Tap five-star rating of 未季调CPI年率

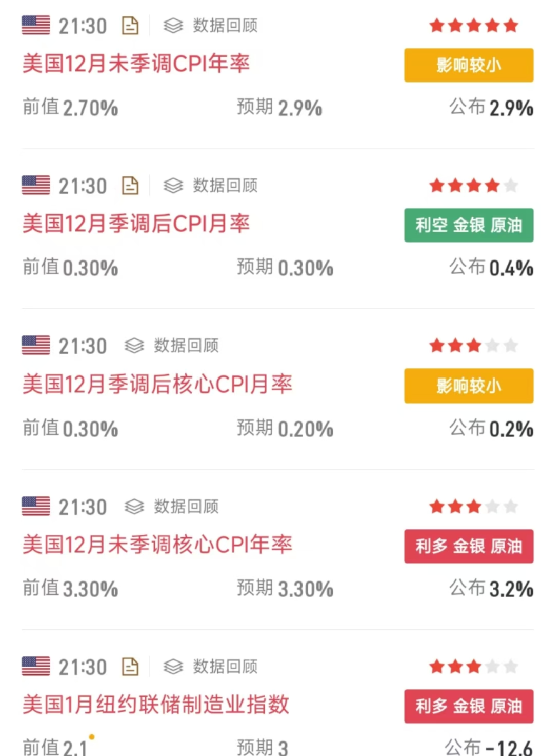point(473,26)
